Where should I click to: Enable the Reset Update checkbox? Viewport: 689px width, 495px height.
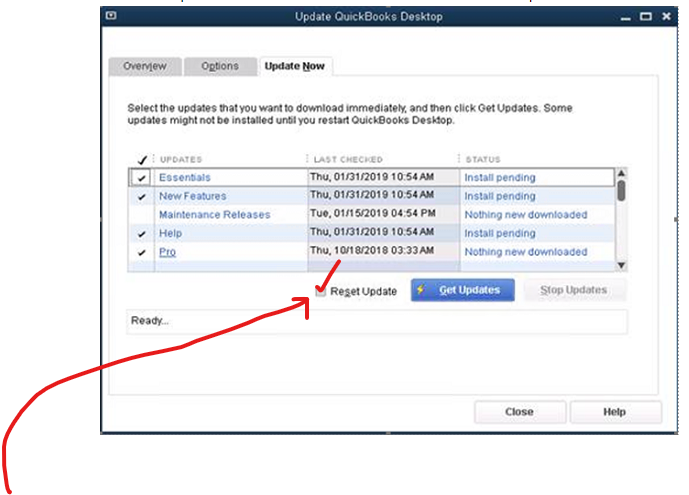[x=320, y=292]
